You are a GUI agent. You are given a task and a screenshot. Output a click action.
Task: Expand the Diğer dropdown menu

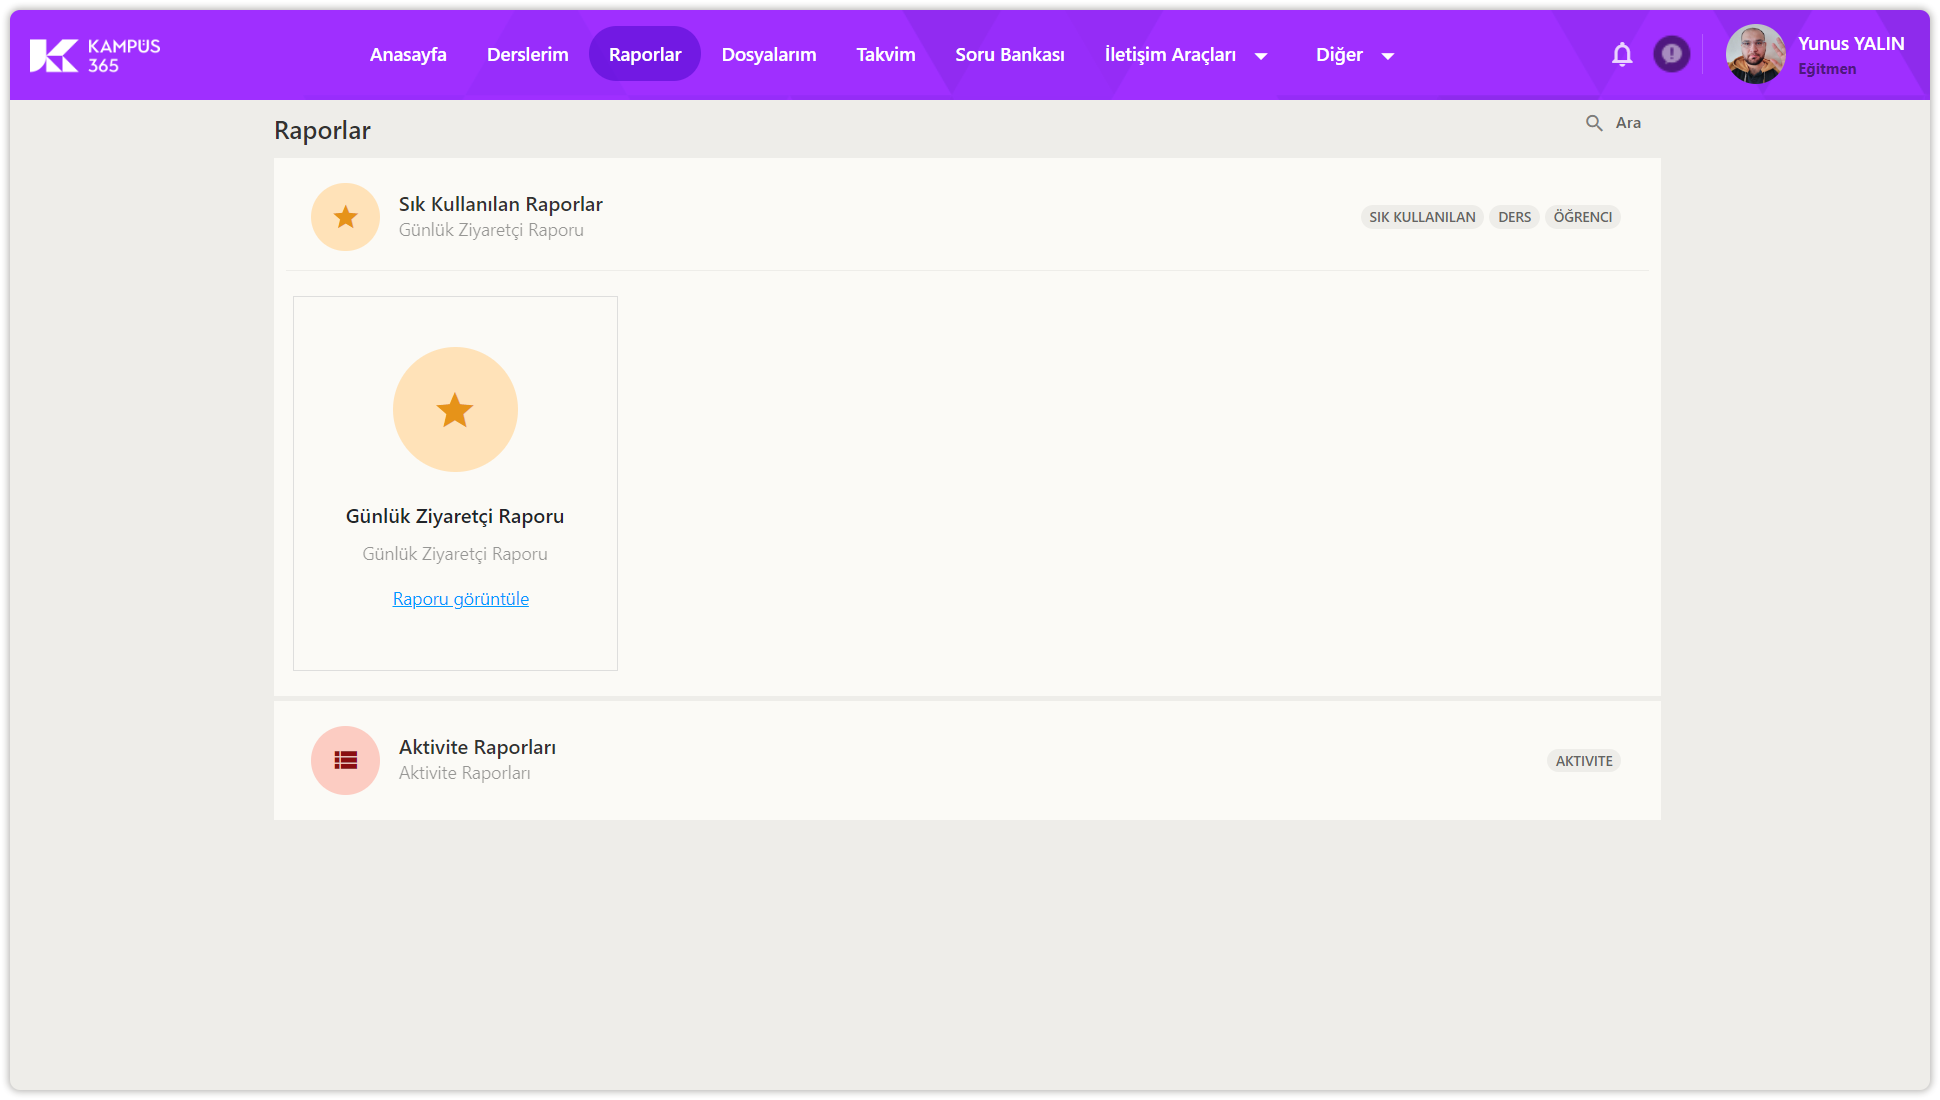(x=1354, y=55)
